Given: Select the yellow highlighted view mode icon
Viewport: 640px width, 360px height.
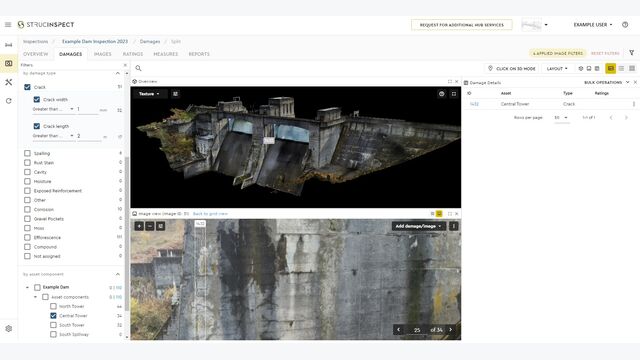Looking at the screenshot, I should pos(611,69).
